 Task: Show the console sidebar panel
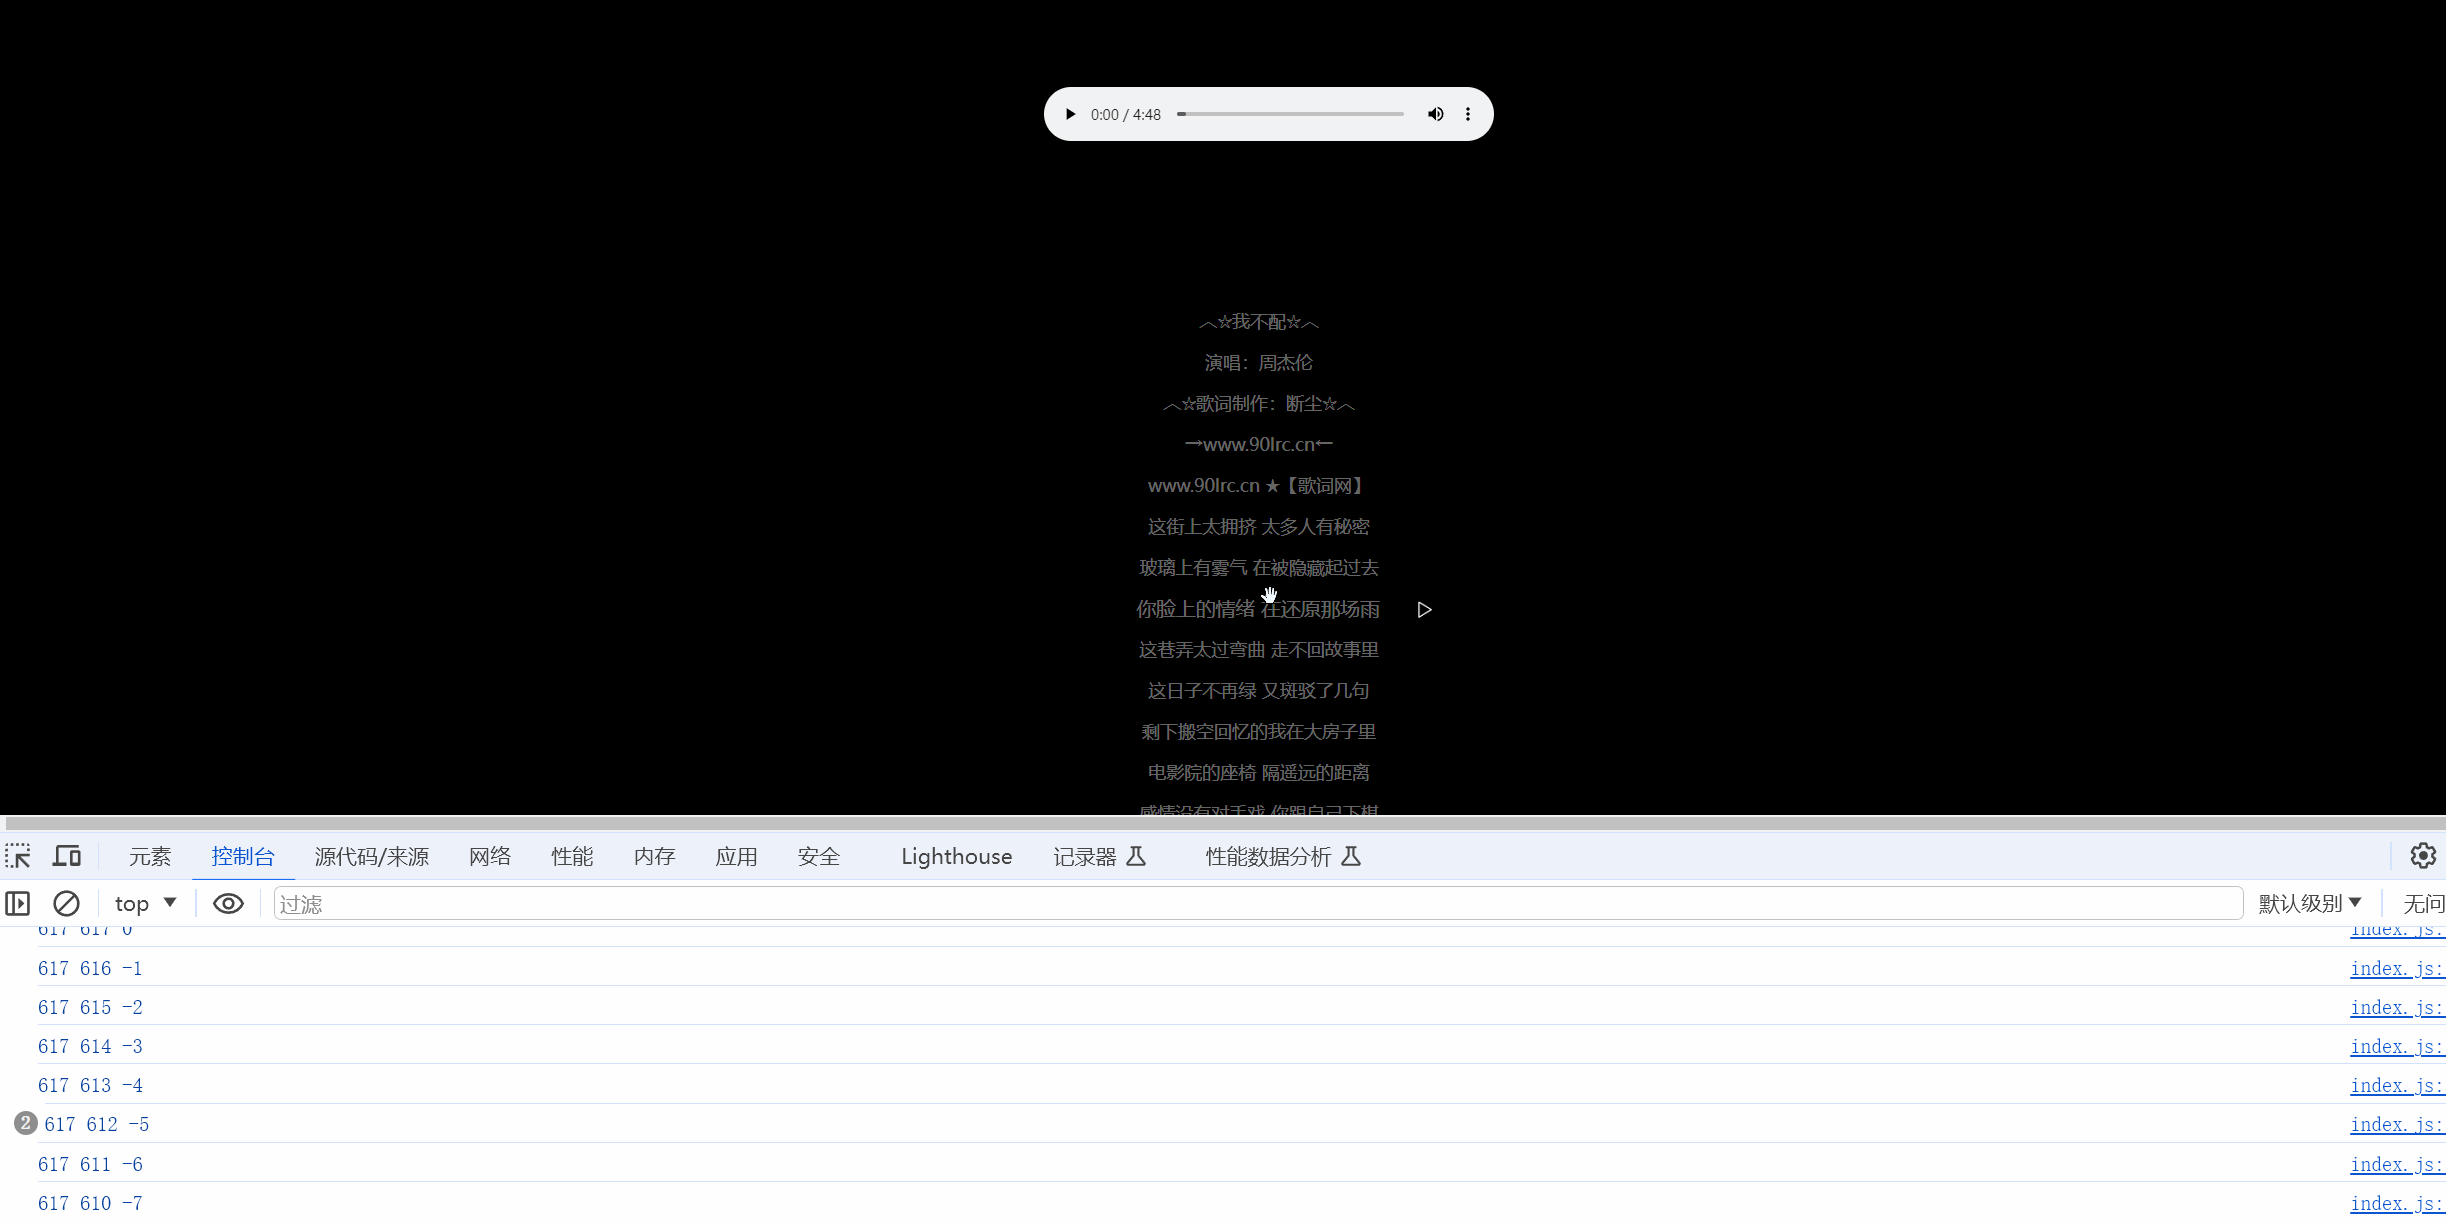click(x=18, y=904)
